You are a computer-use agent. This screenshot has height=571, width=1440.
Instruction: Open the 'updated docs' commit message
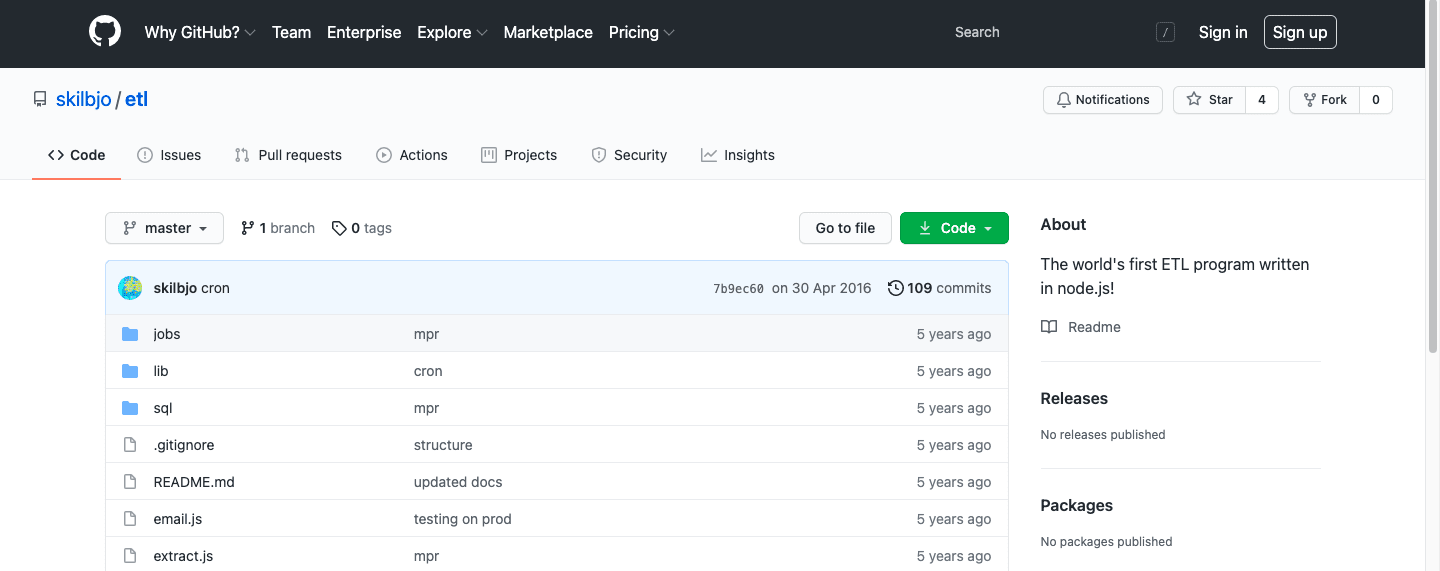click(458, 482)
